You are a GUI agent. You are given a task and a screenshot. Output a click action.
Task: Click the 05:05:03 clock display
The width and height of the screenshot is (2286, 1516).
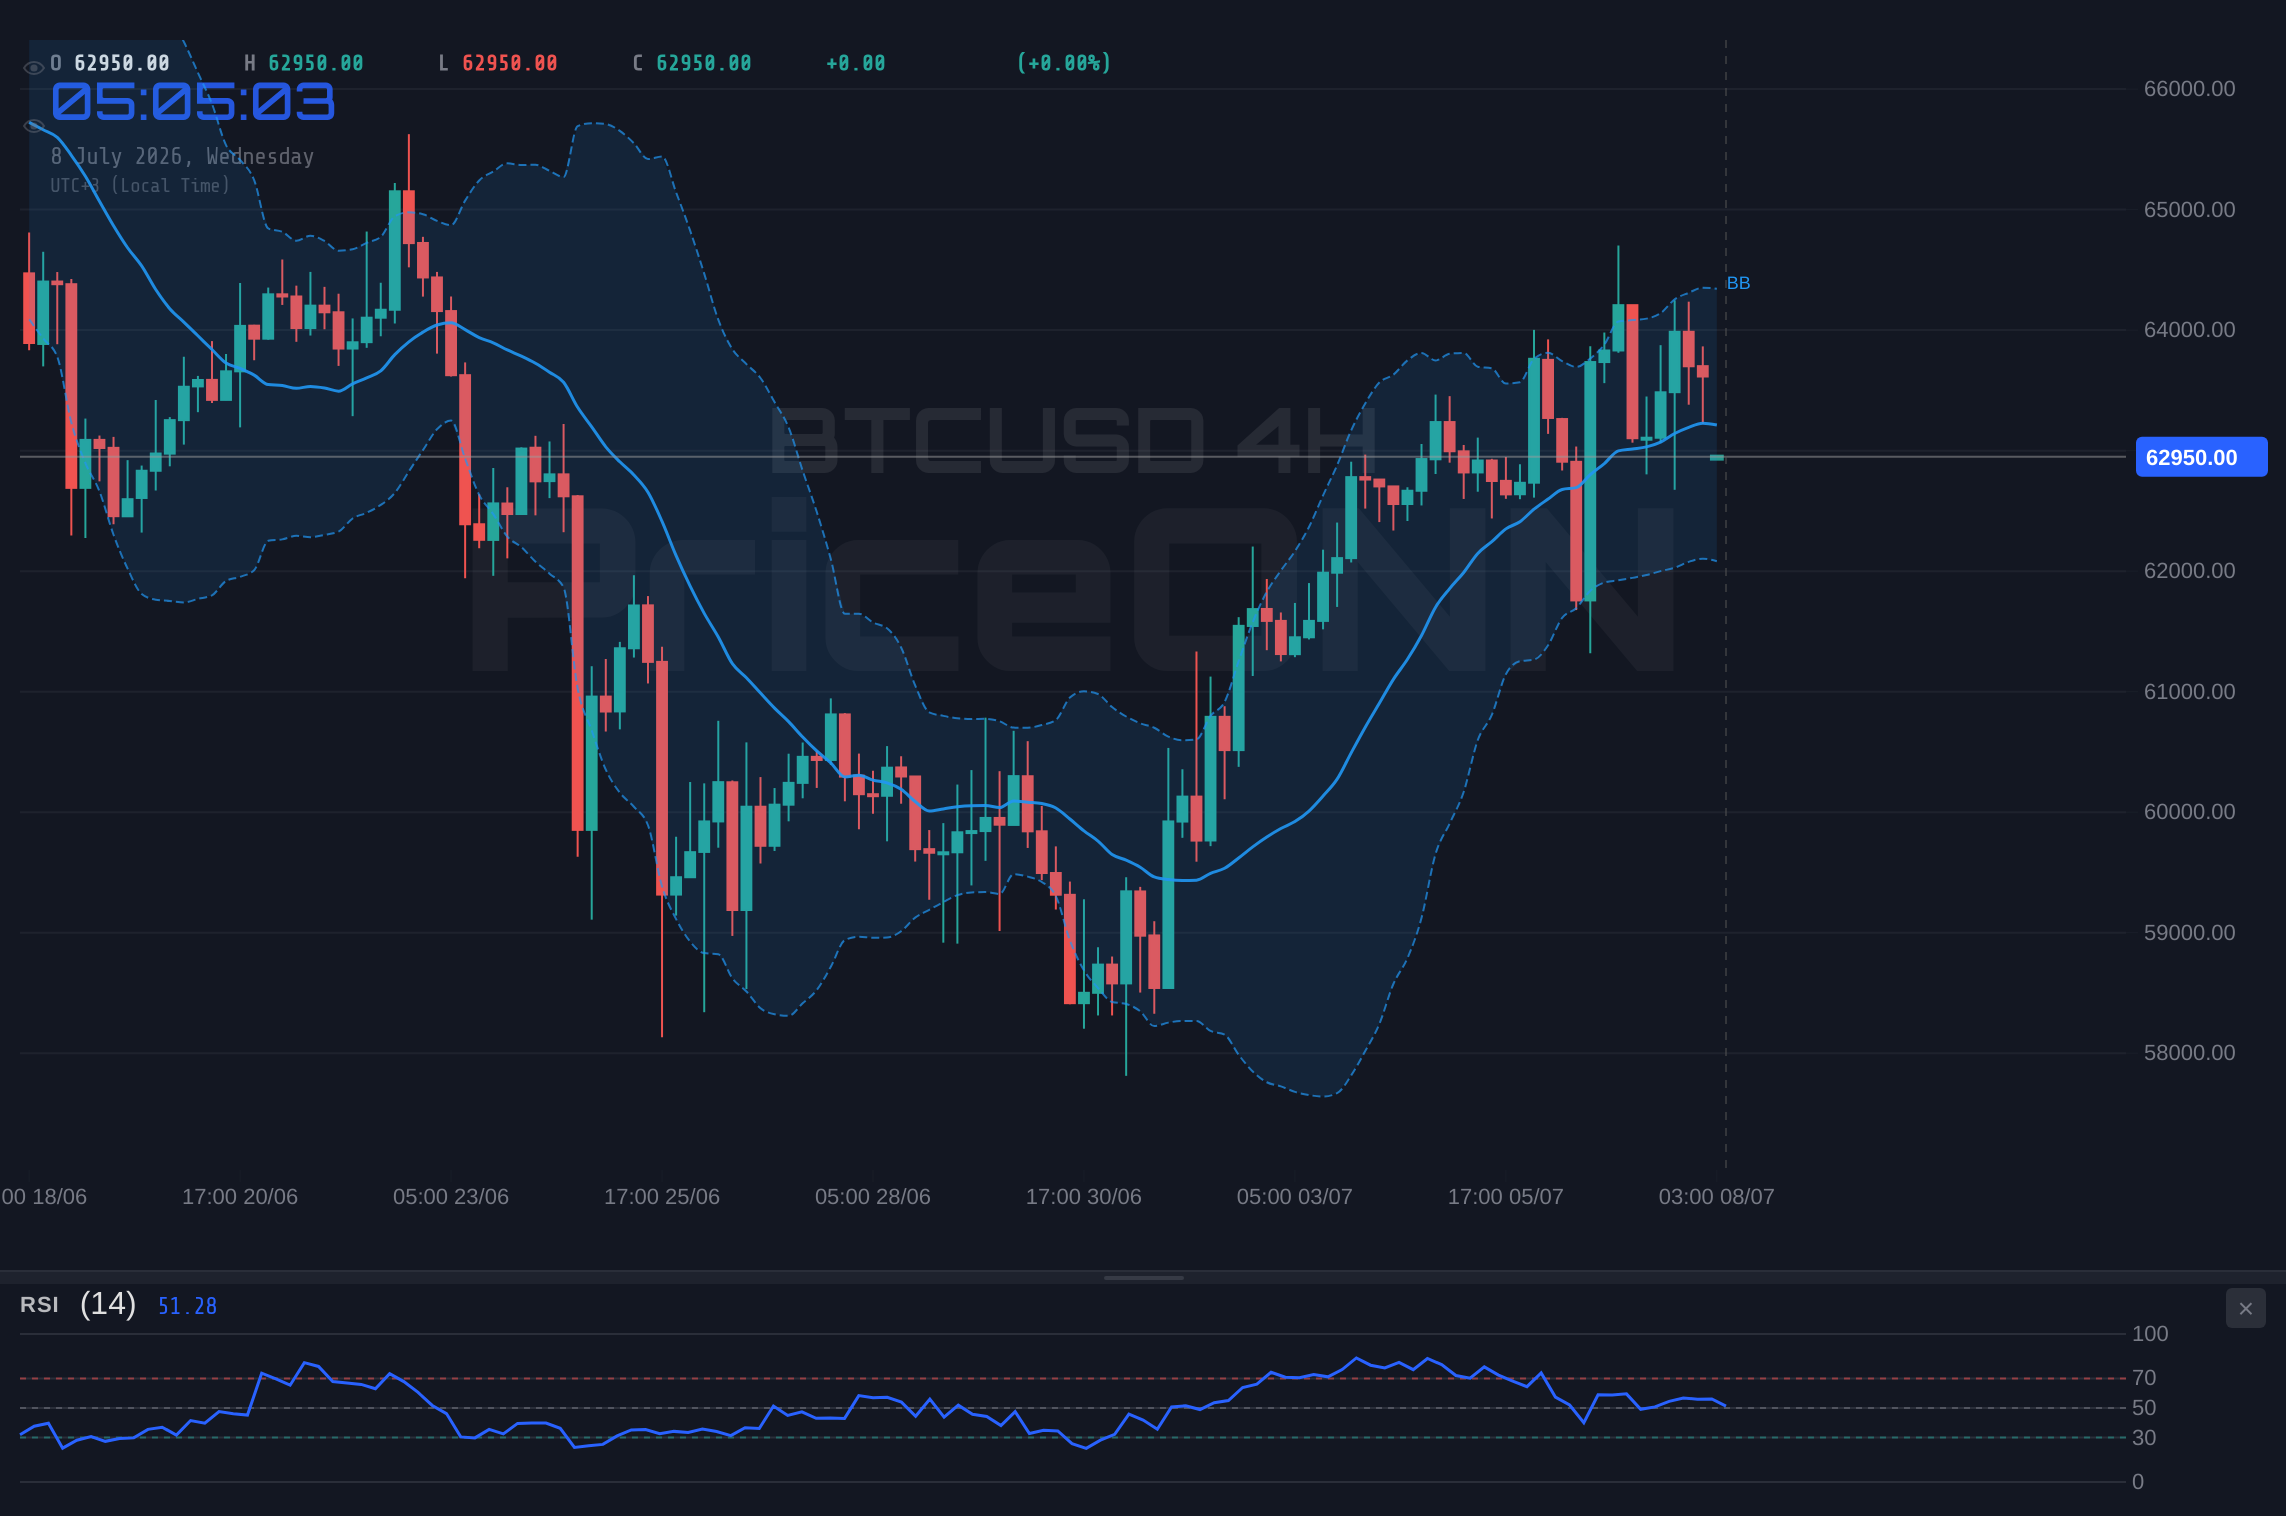(193, 102)
